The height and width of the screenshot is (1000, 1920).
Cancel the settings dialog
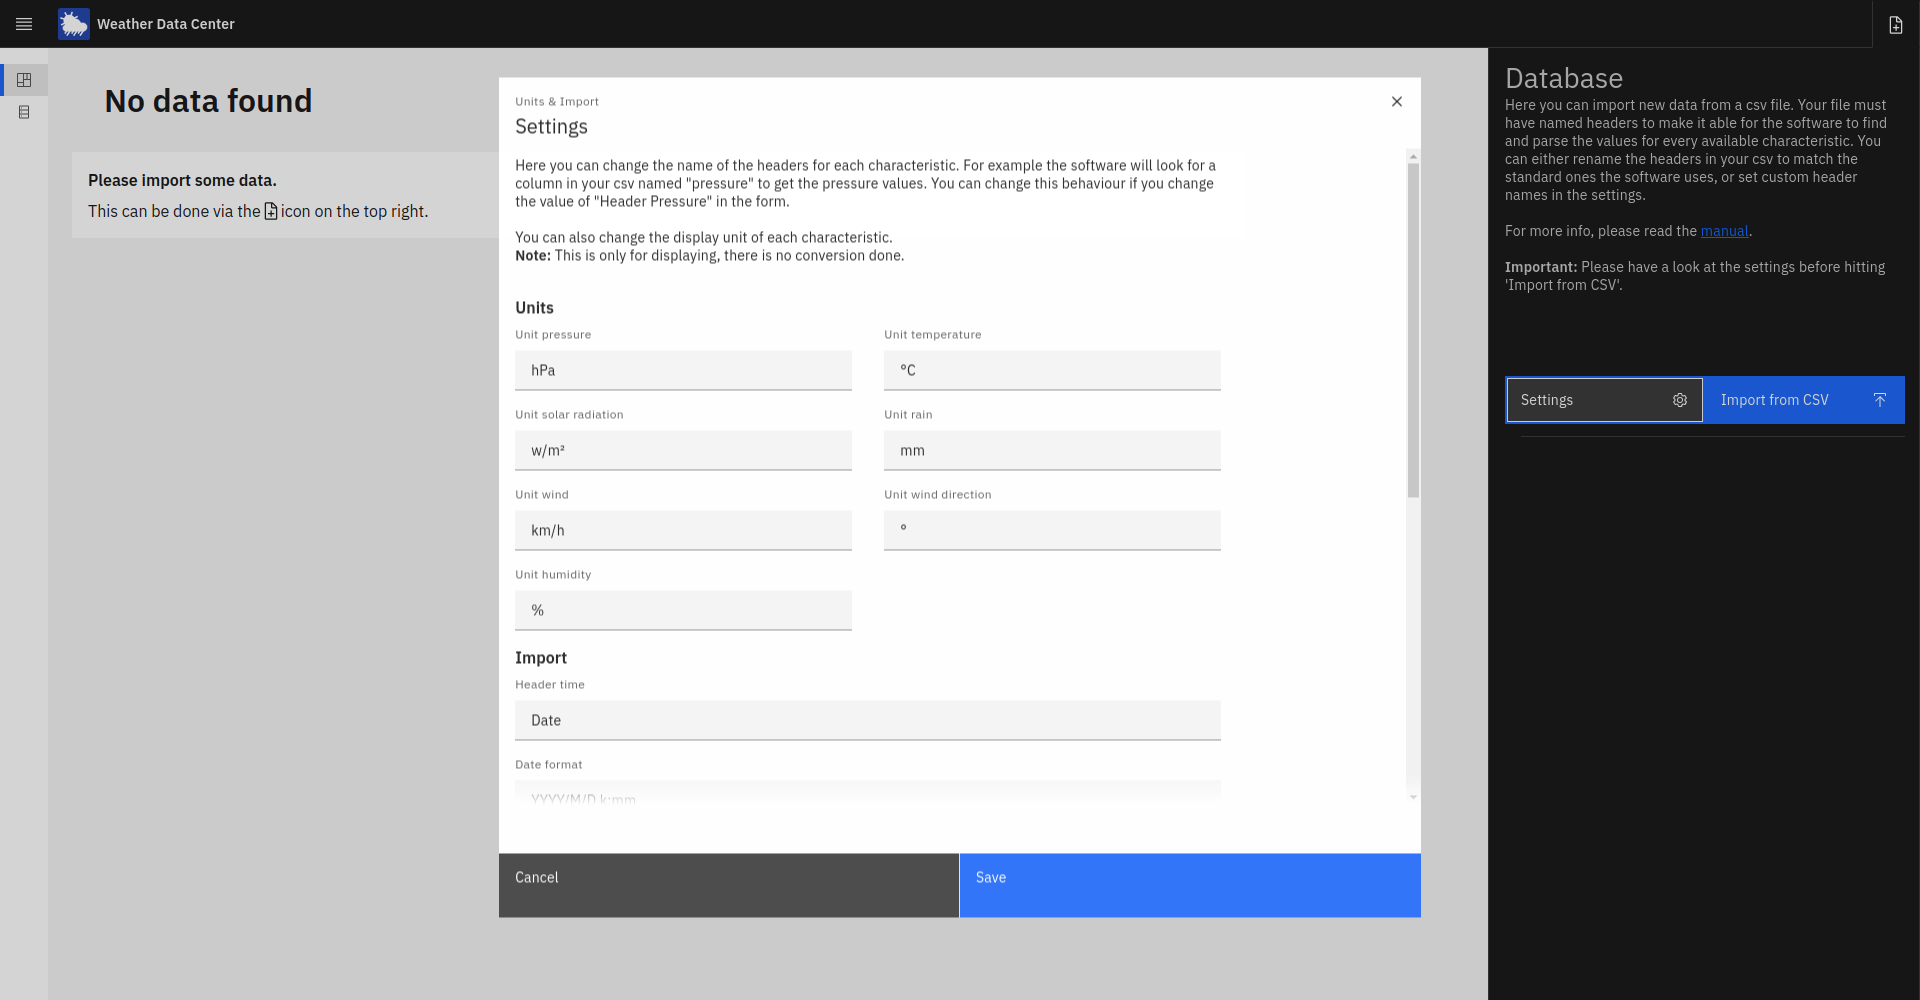pos(729,885)
